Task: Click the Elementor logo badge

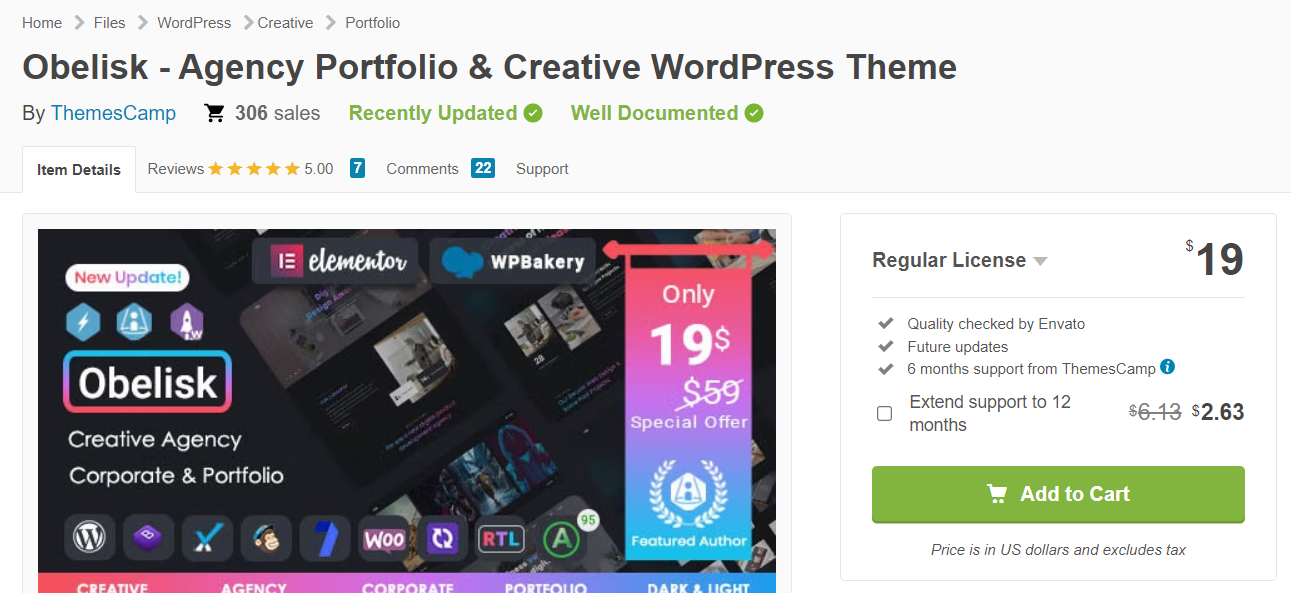Action: tap(335, 262)
